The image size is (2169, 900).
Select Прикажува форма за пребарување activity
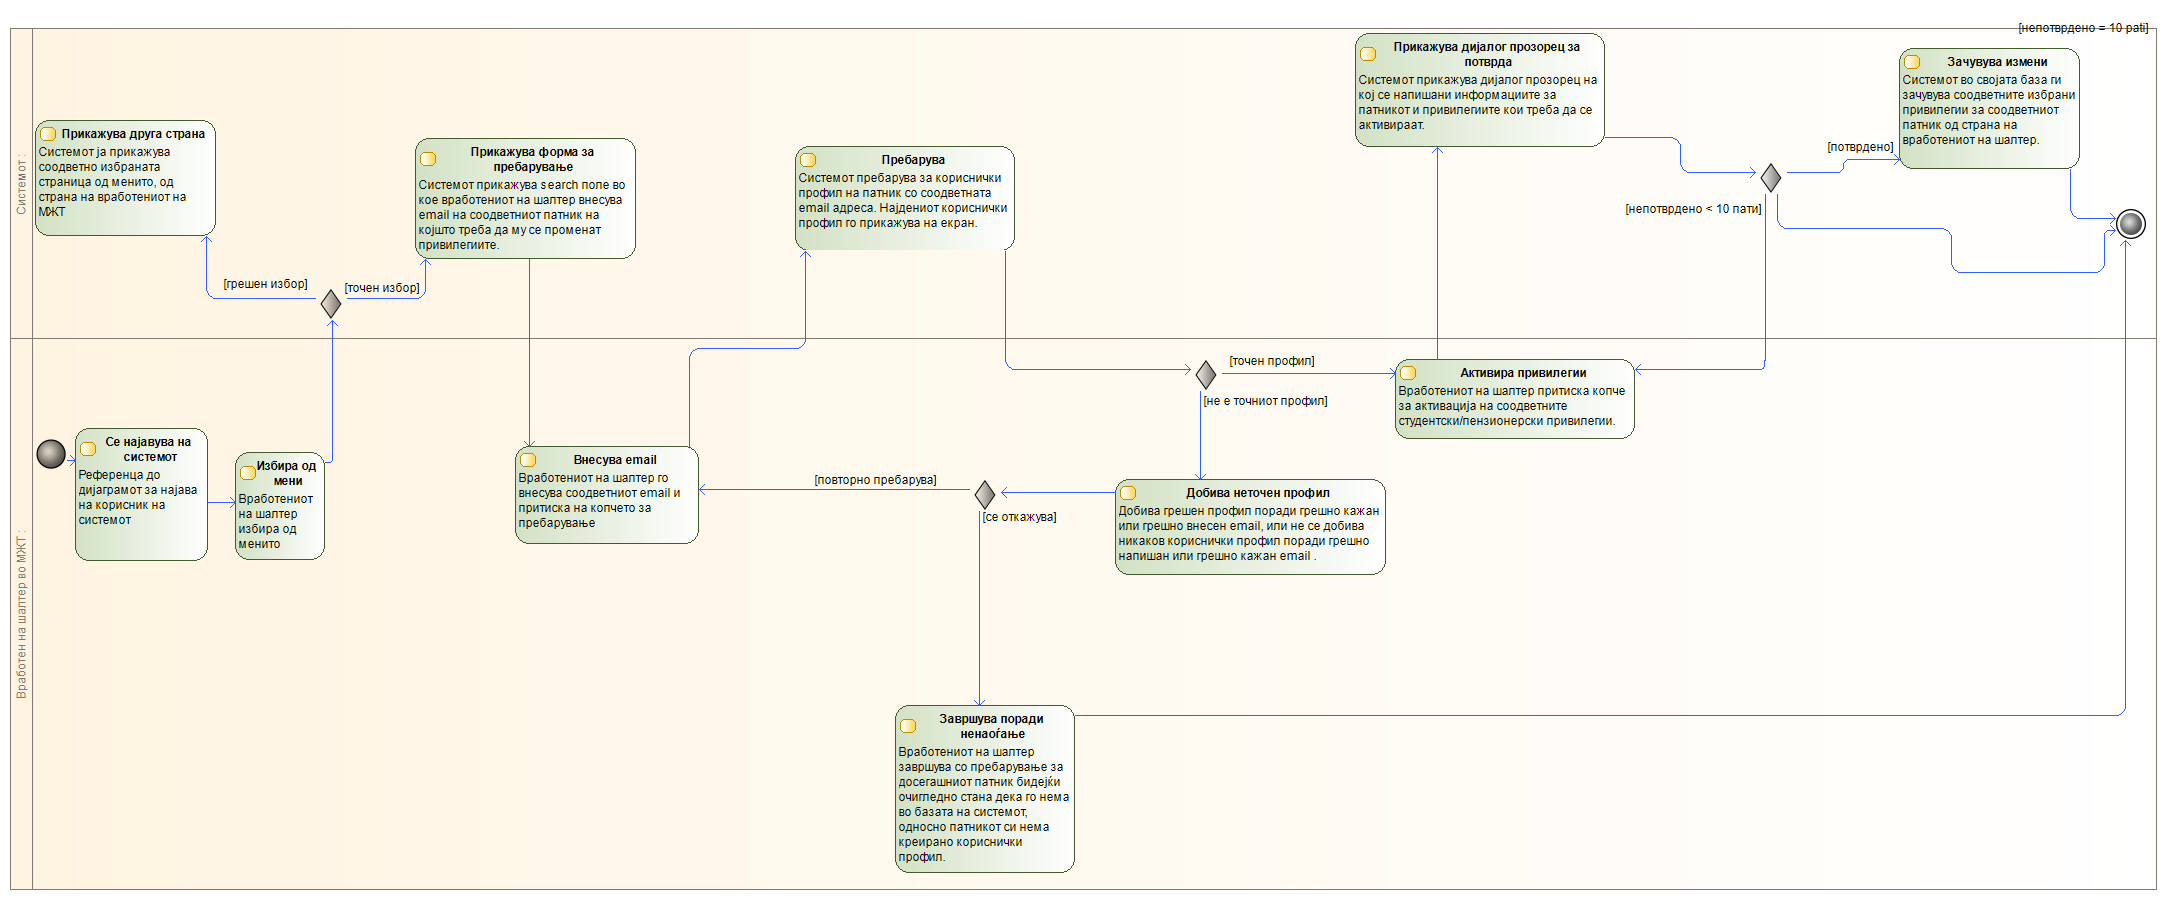525,199
